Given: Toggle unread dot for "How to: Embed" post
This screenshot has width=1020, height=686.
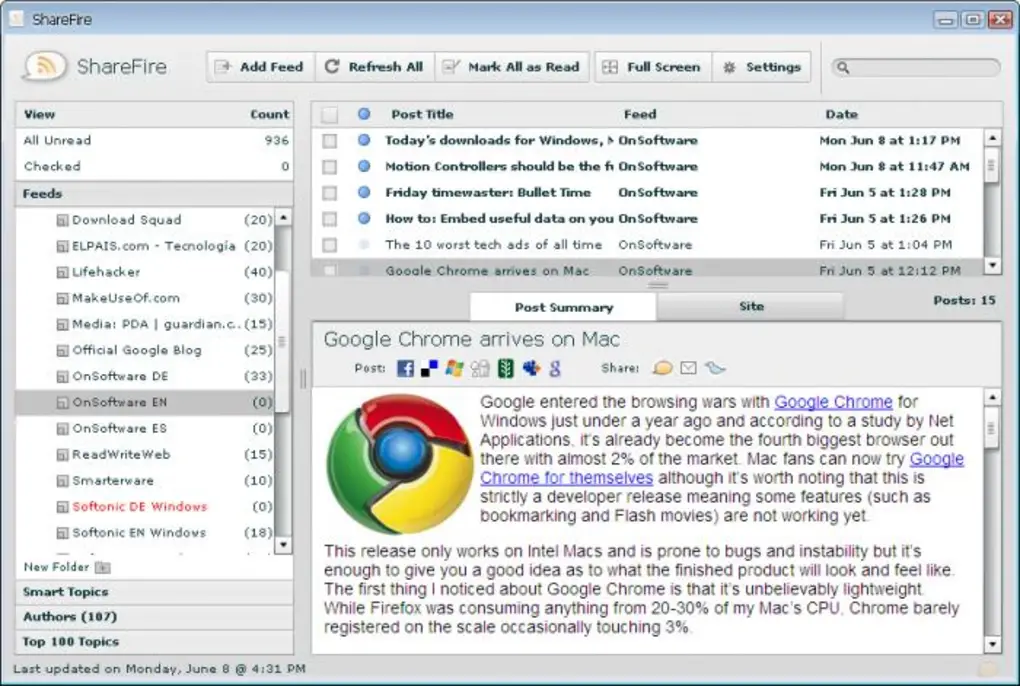Looking at the screenshot, I should click(364, 218).
